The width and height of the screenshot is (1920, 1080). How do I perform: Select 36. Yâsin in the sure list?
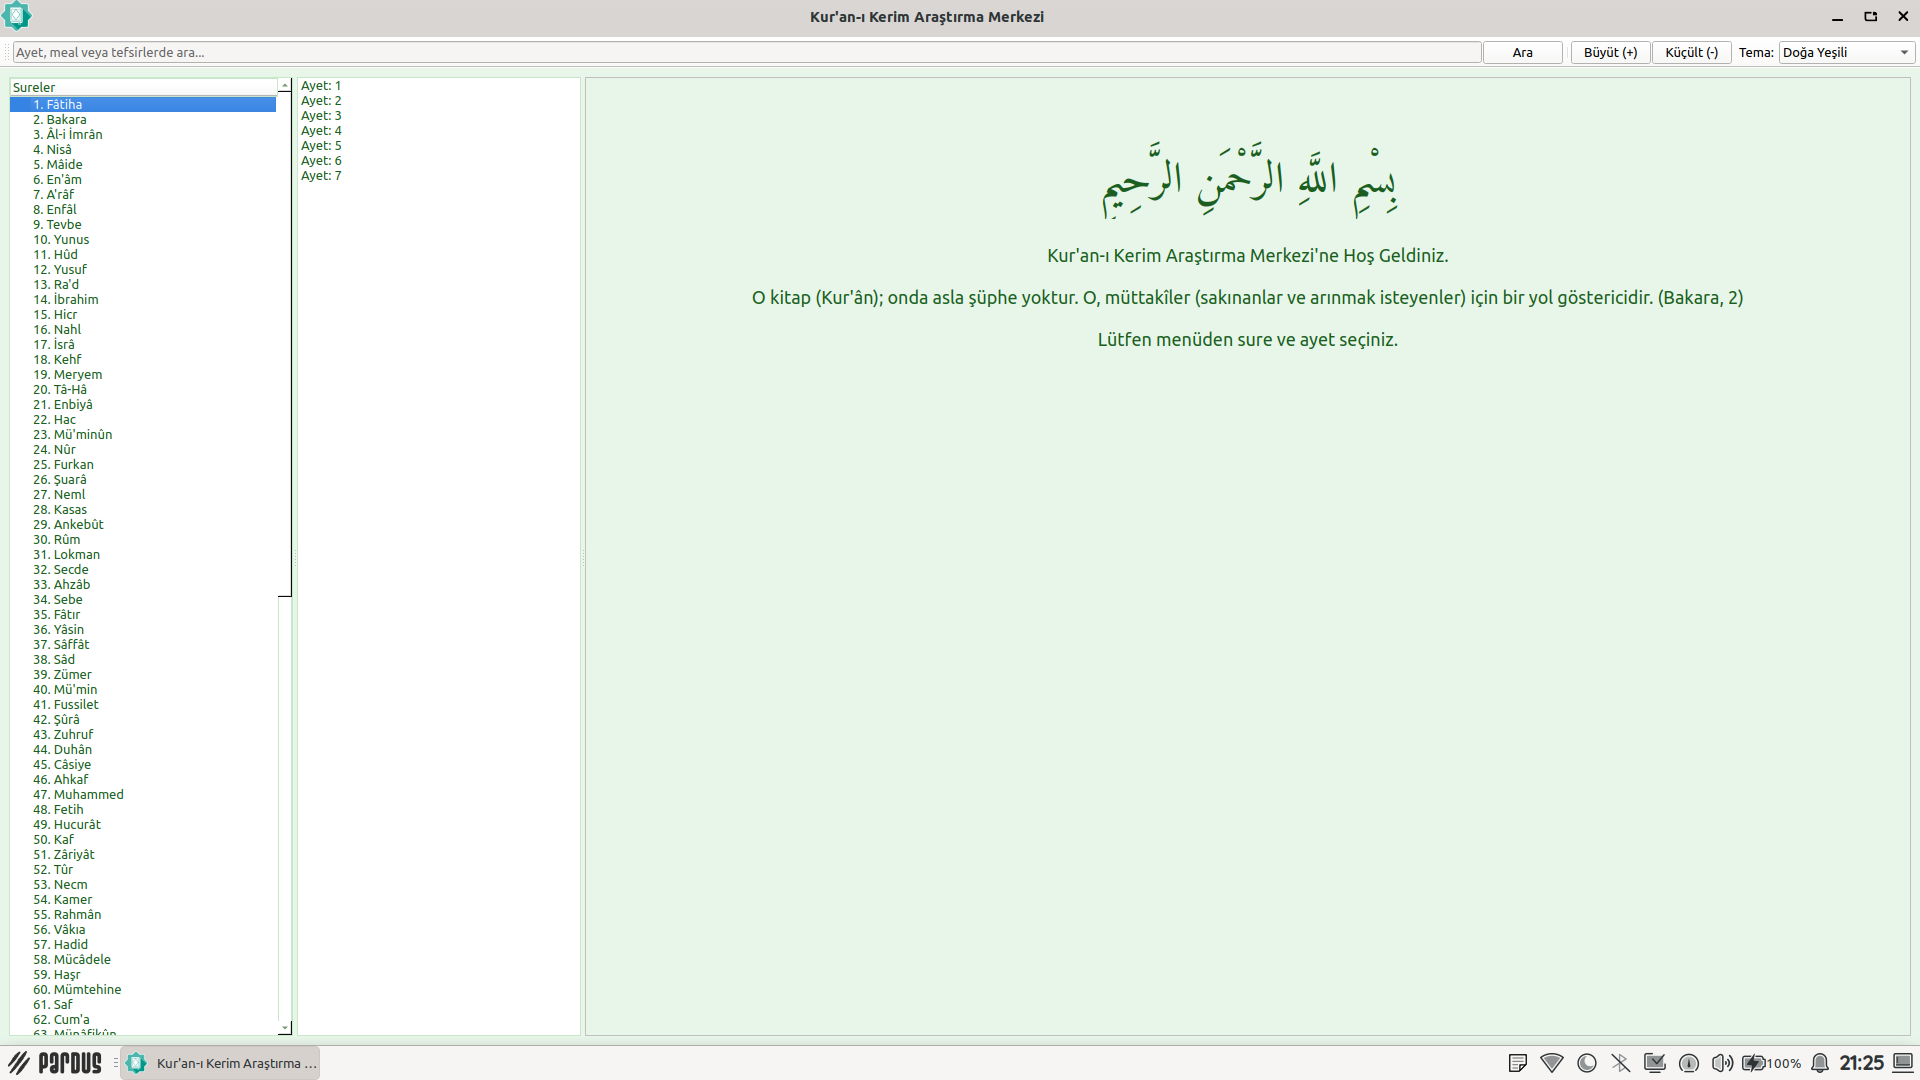coord(58,629)
